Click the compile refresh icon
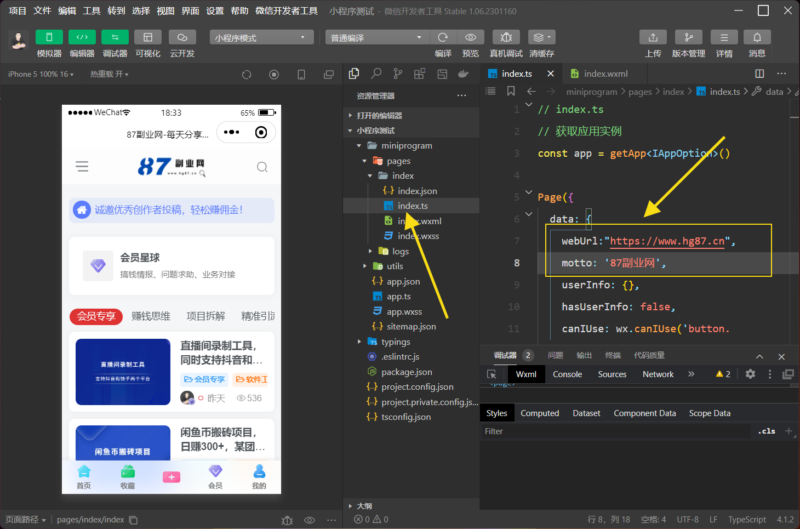The image size is (800, 529). click(x=442, y=37)
